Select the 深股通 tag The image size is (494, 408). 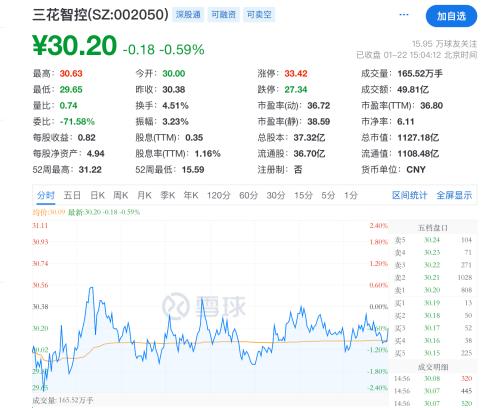[188, 15]
